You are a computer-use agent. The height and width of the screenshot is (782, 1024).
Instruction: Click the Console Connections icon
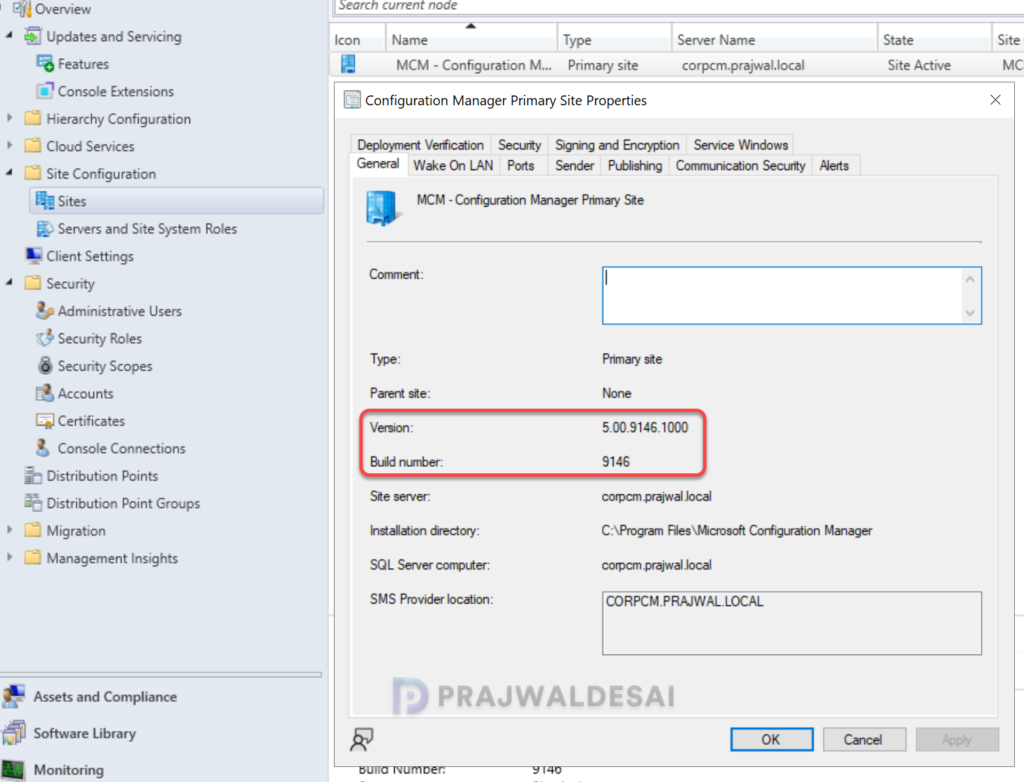tap(43, 448)
